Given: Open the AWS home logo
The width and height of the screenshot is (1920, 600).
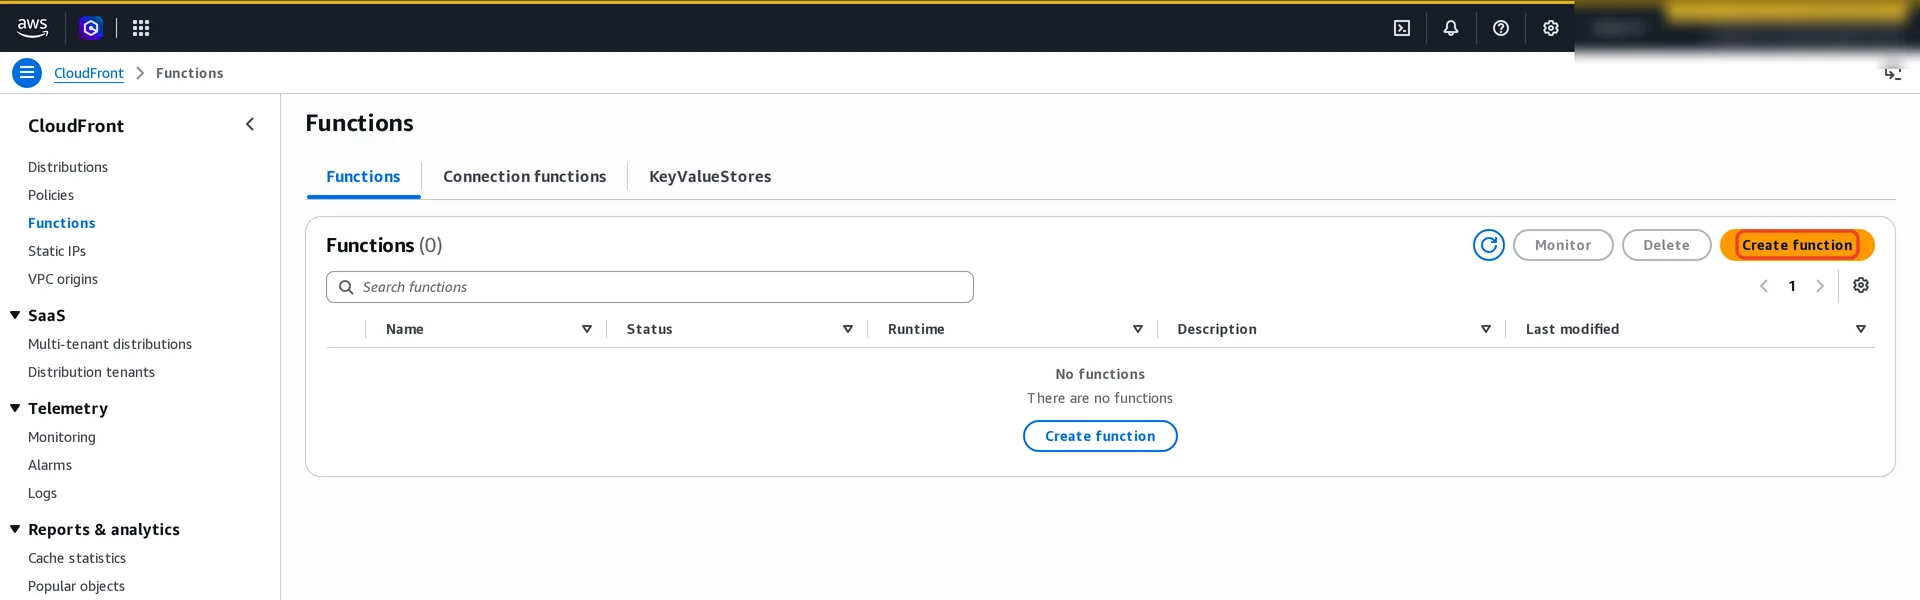Looking at the screenshot, I should (x=32, y=28).
